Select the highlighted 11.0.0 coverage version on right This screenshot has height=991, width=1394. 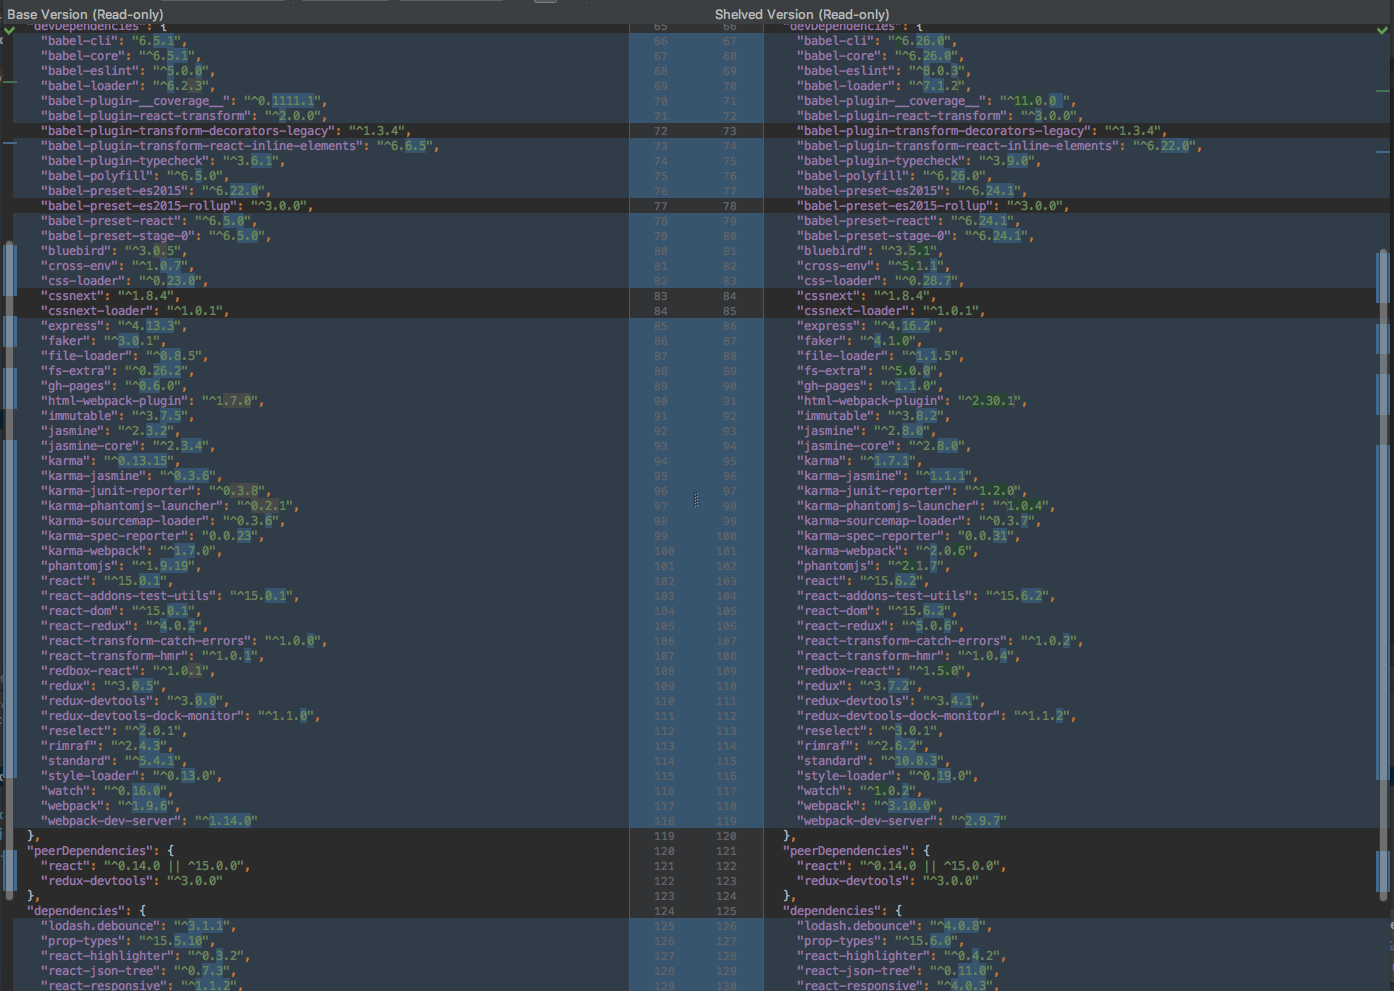tap(1048, 100)
